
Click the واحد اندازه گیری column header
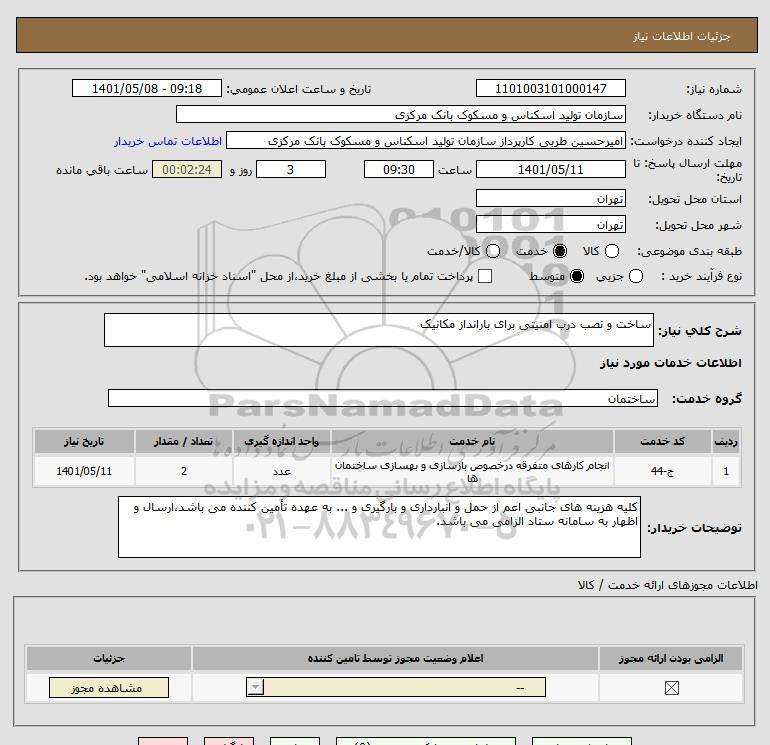(x=281, y=441)
